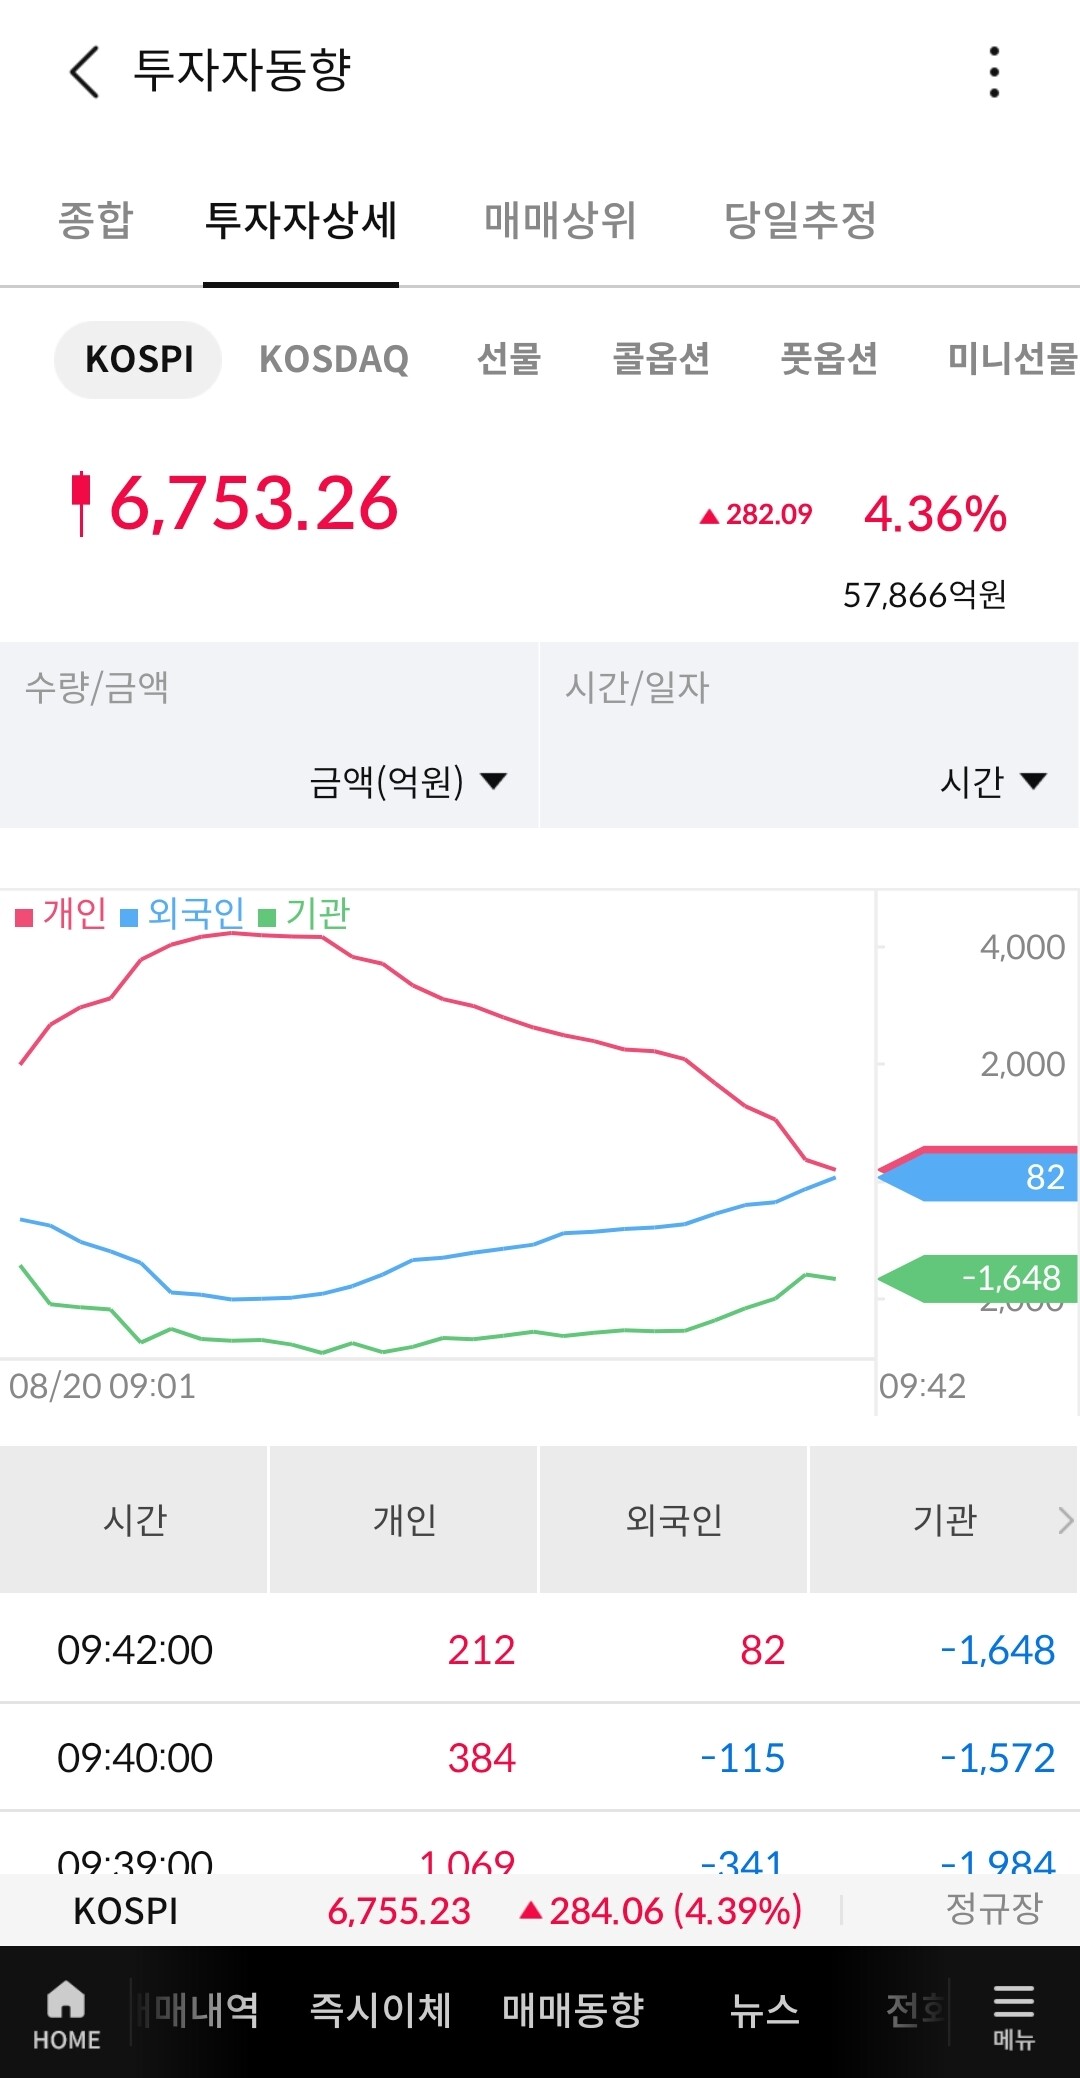Tap the 기관 green legend marker

(x=267, y=917)
